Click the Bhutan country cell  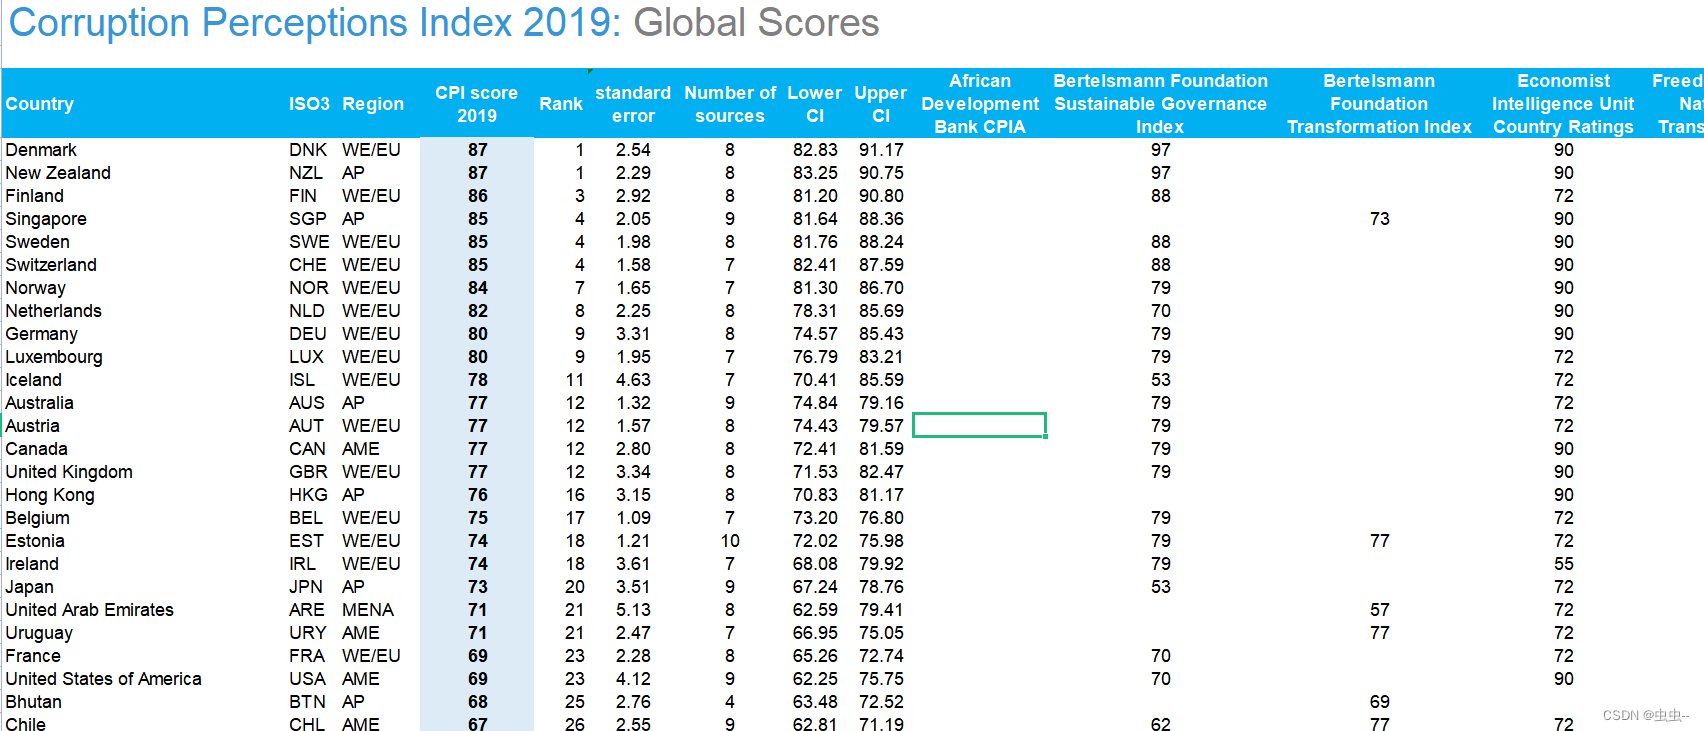point(34,702)
